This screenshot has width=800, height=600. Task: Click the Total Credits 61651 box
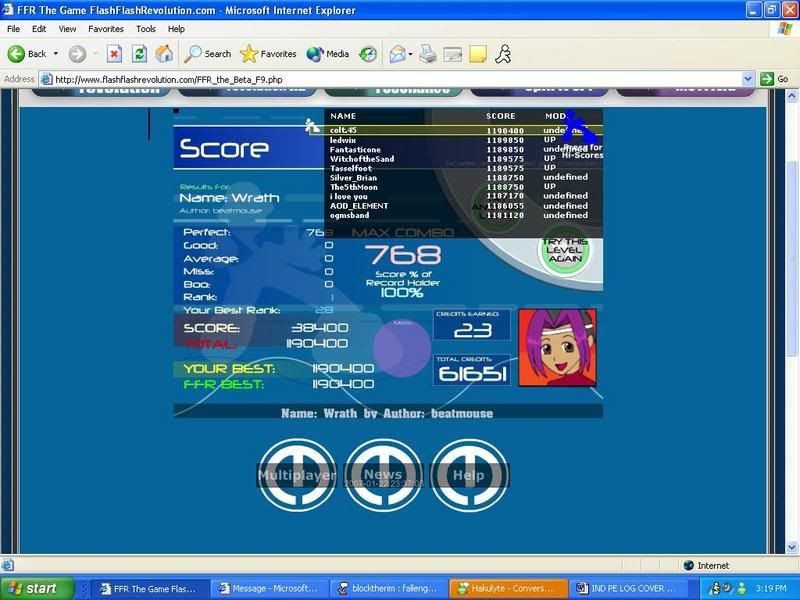point(472,370)
